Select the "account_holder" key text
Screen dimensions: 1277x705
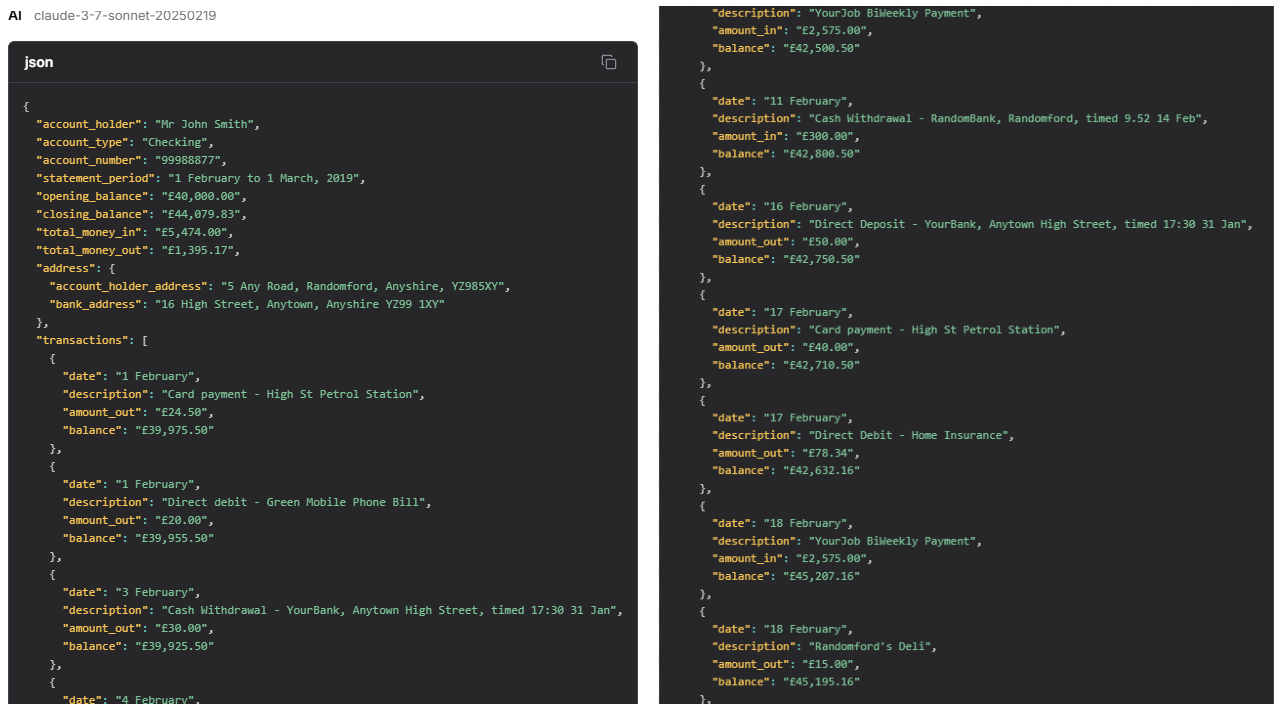click(x=89, y=124)
